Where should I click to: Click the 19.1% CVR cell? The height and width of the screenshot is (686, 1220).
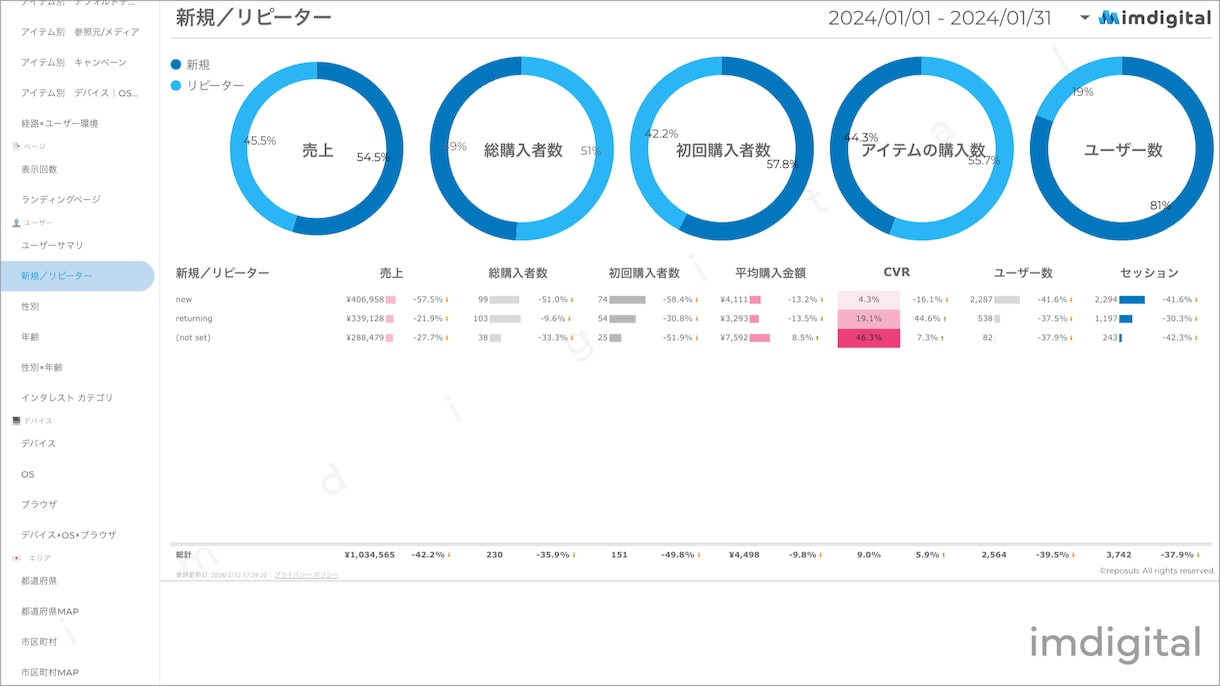869,319
